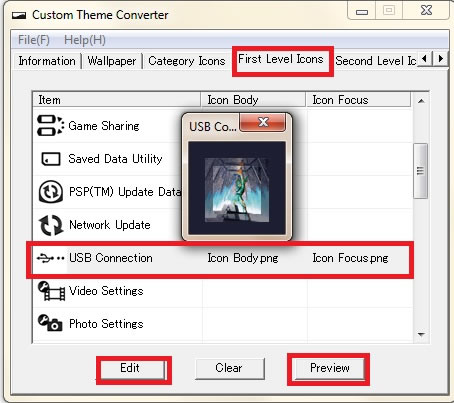Open the File(F) menu

pos(34,40)
